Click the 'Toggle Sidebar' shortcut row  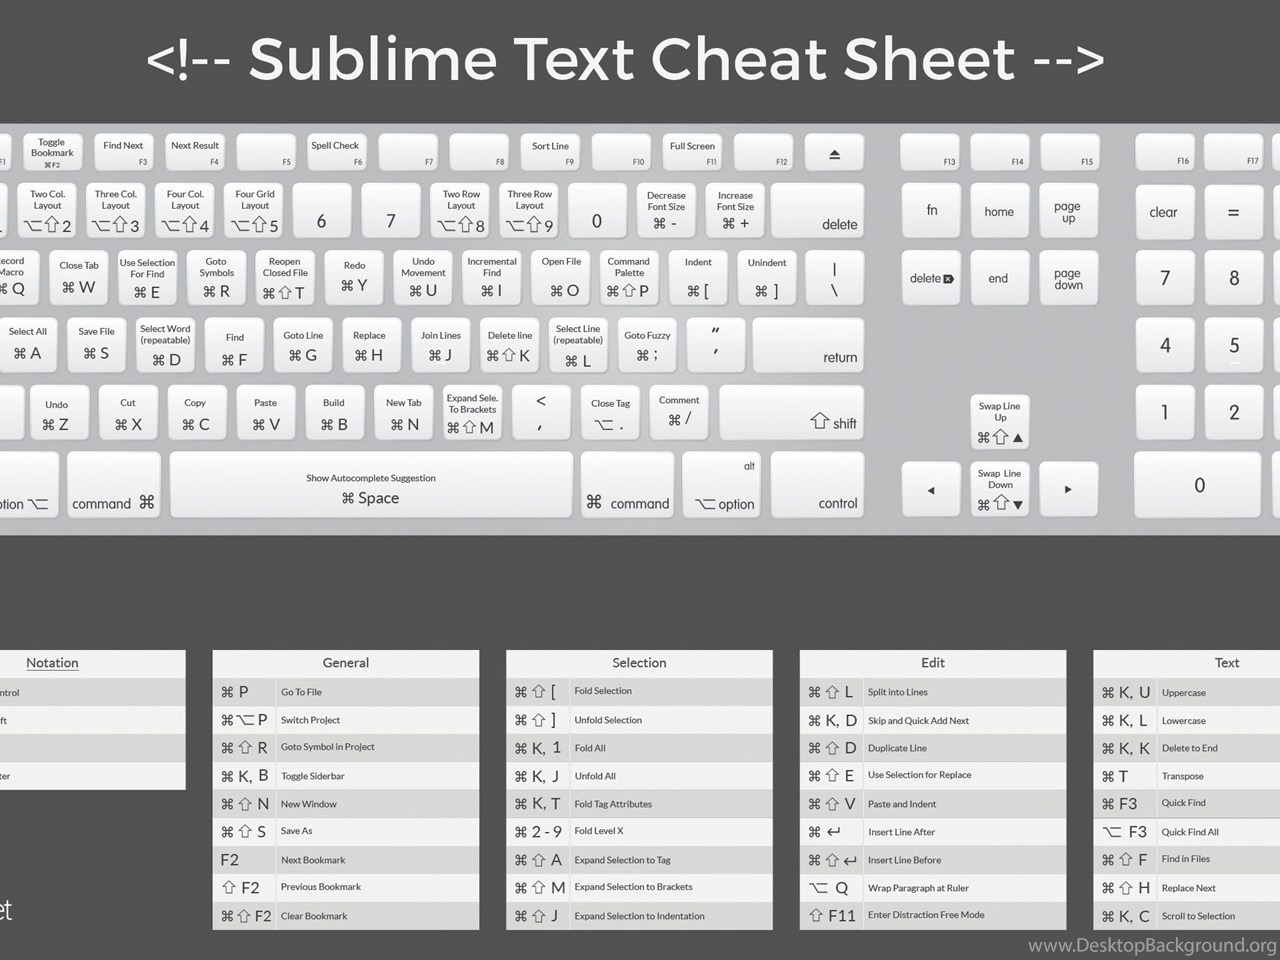coord(346,776)
